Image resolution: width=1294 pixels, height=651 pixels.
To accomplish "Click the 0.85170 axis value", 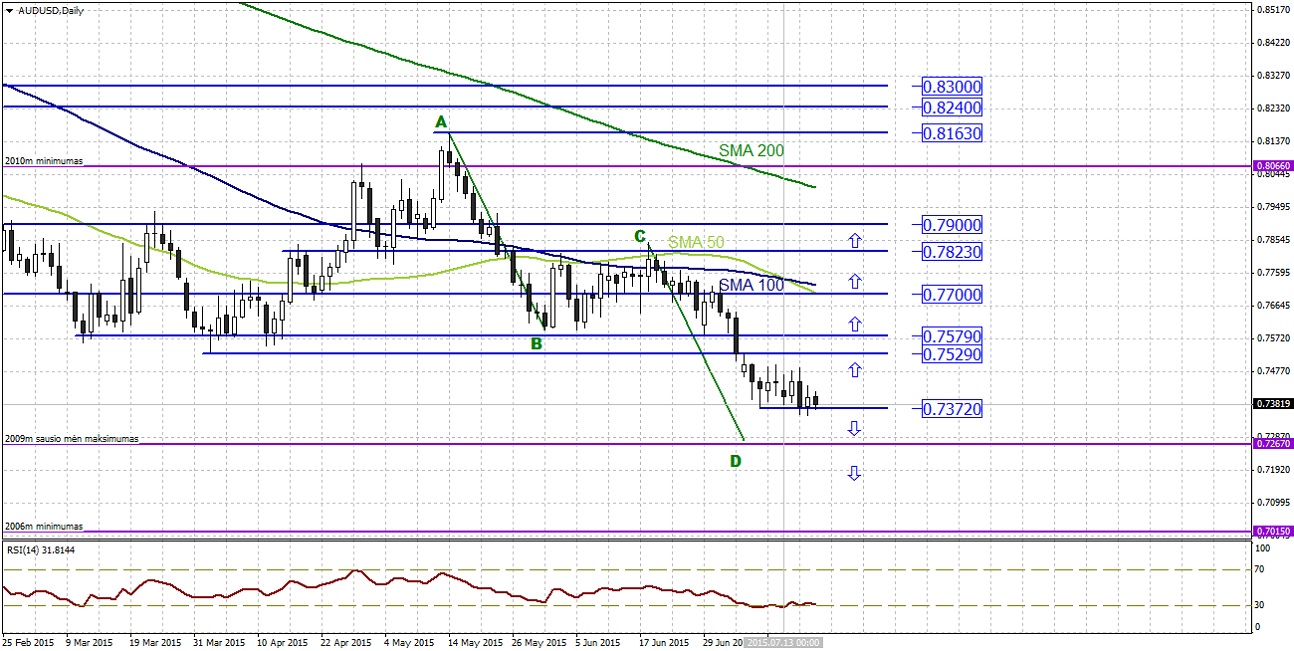I will pos(1274,10).
